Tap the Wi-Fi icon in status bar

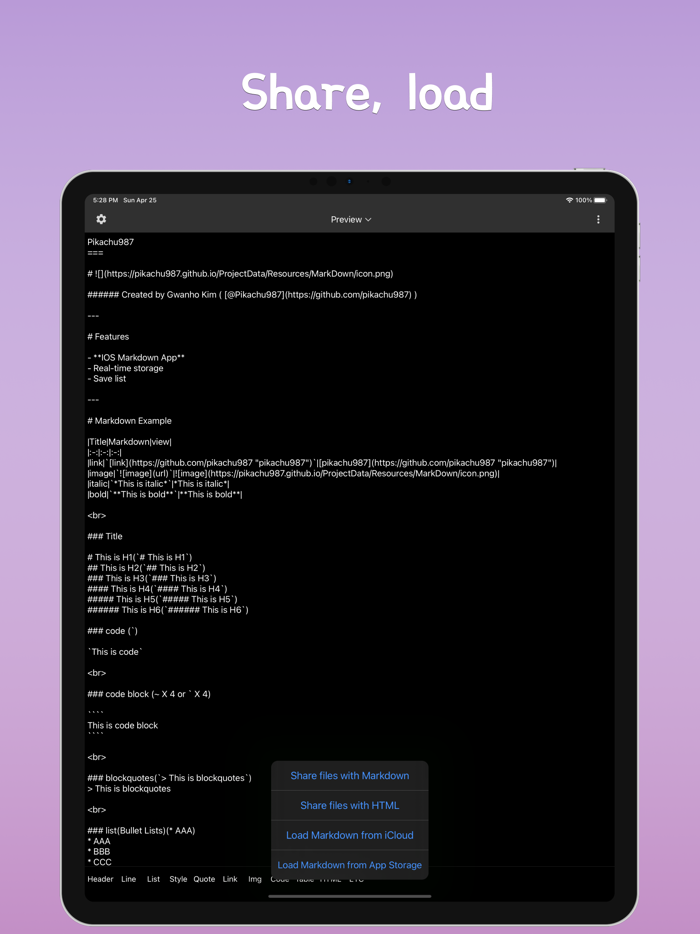(x=570, y=200)
